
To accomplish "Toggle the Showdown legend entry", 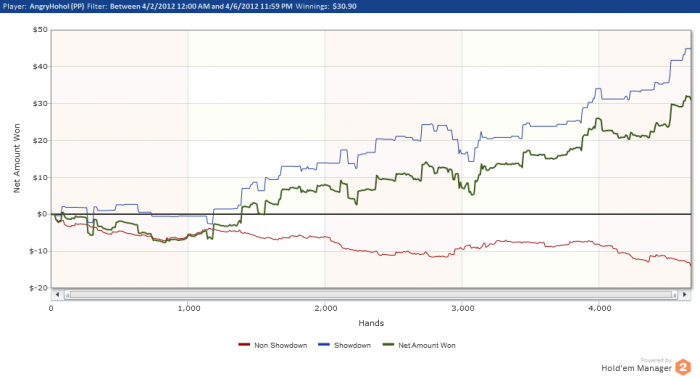I will tap(344, 345).
